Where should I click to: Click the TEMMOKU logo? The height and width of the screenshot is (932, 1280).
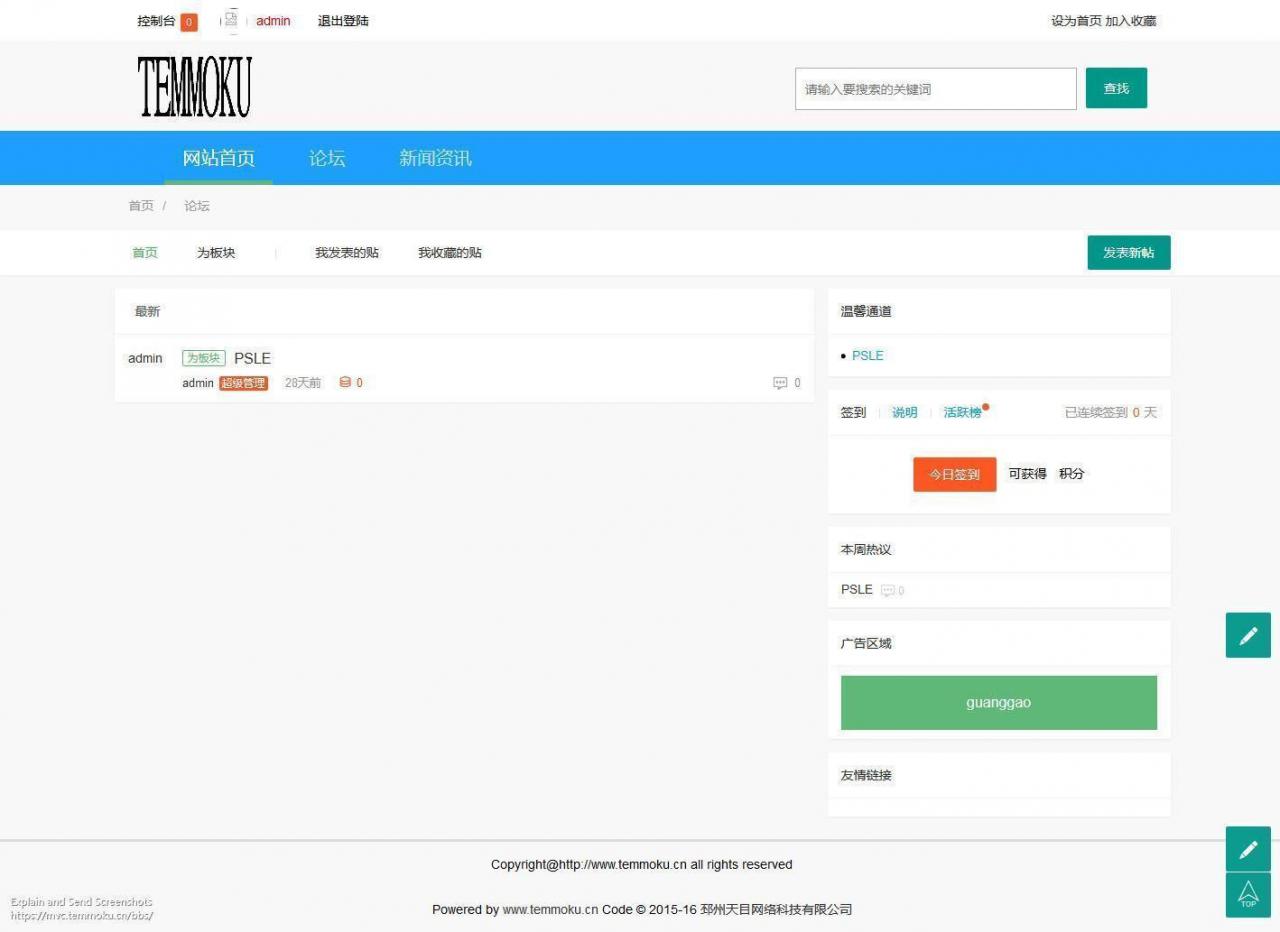(x=195, y=88)
